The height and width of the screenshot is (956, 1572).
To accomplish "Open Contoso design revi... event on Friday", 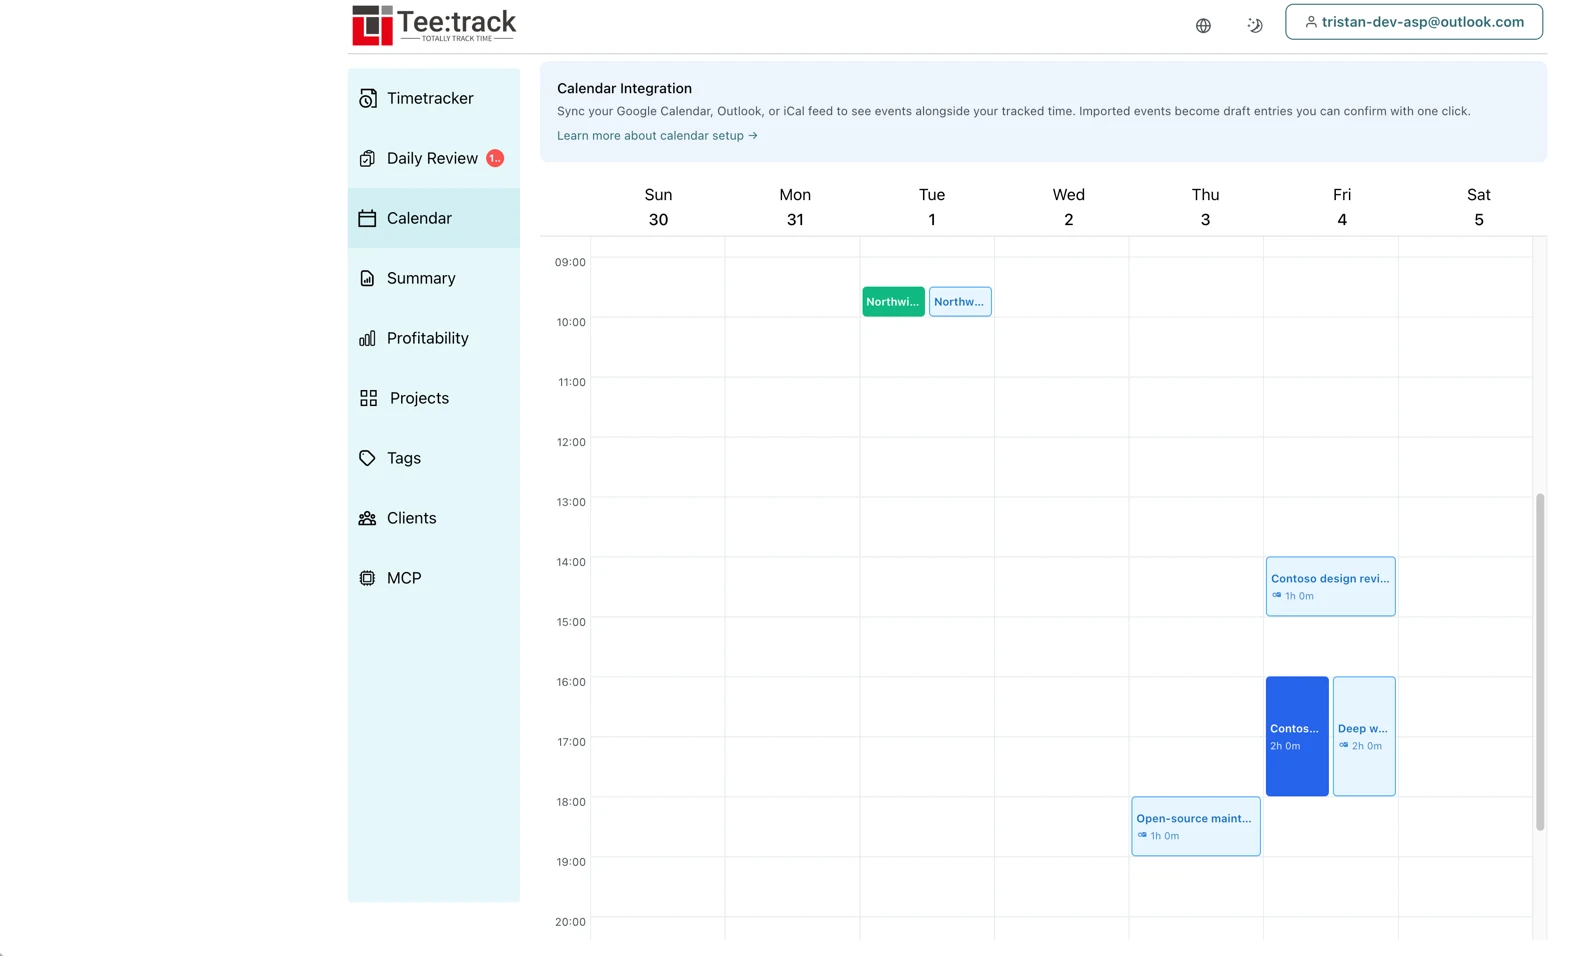I will (1330, 586).
